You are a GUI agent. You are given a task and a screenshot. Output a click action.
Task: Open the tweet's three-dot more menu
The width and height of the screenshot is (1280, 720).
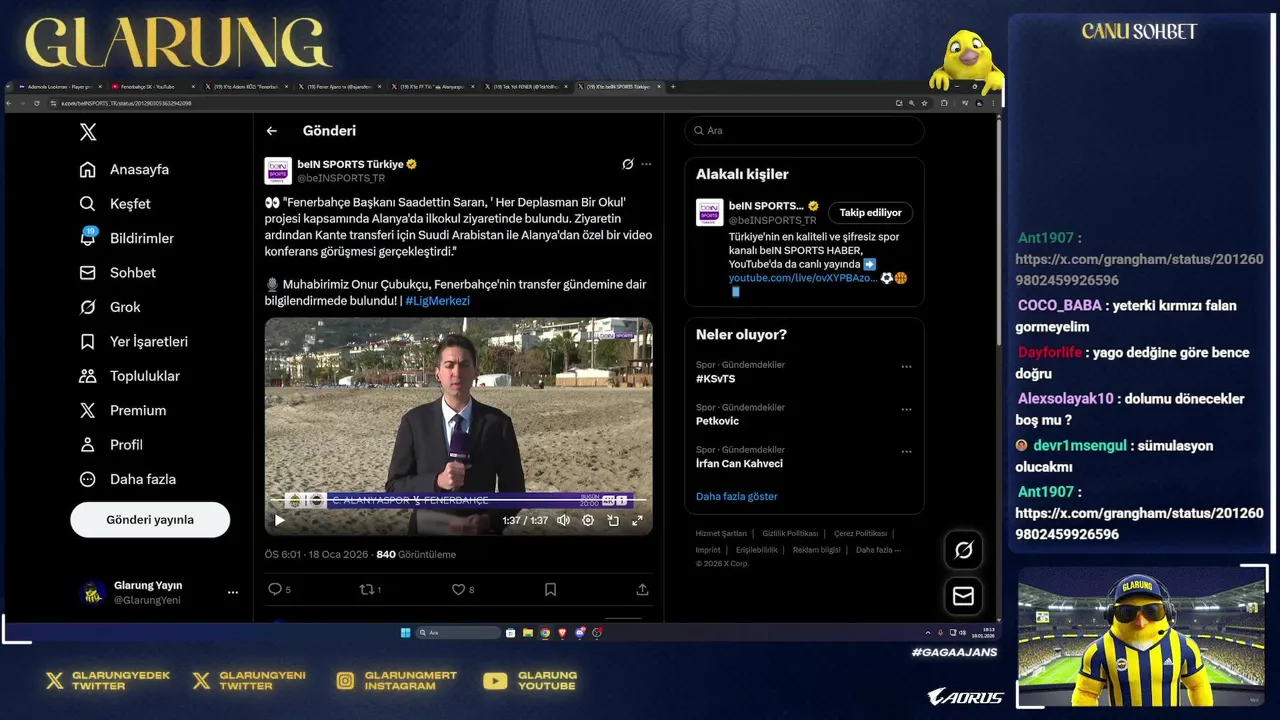(646, 164)
